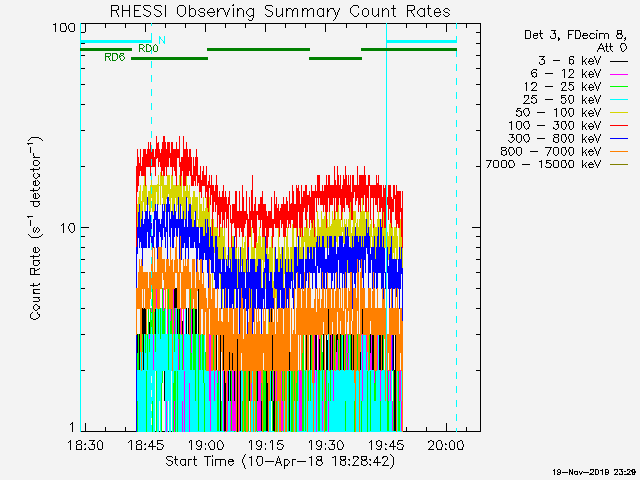640x480 pixels.
Task: Click the lower green bar near 19:30
Action: click(336, 58)
